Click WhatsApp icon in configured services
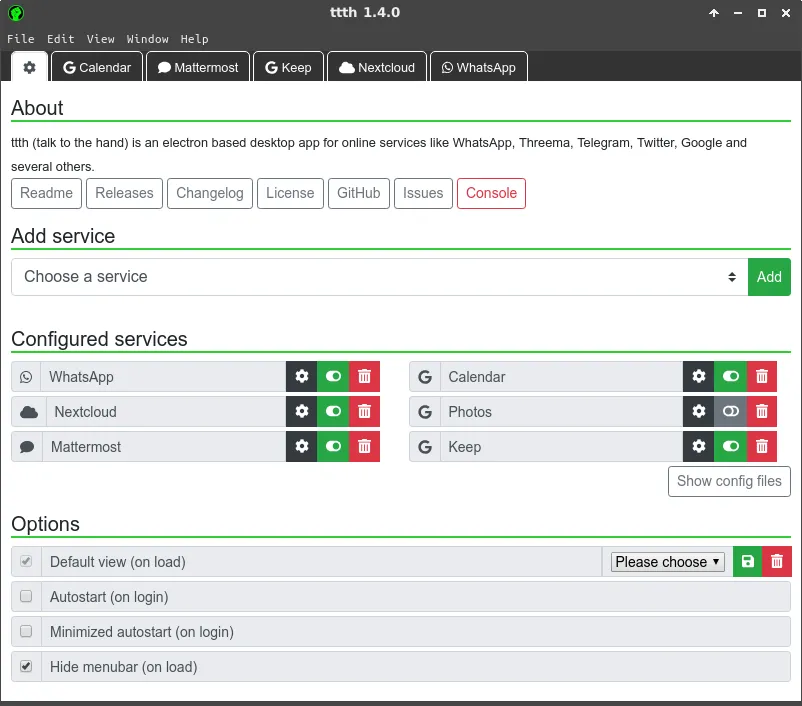This screenshot has height=706, width=802. pyautogui.click(x=26, y=377)
